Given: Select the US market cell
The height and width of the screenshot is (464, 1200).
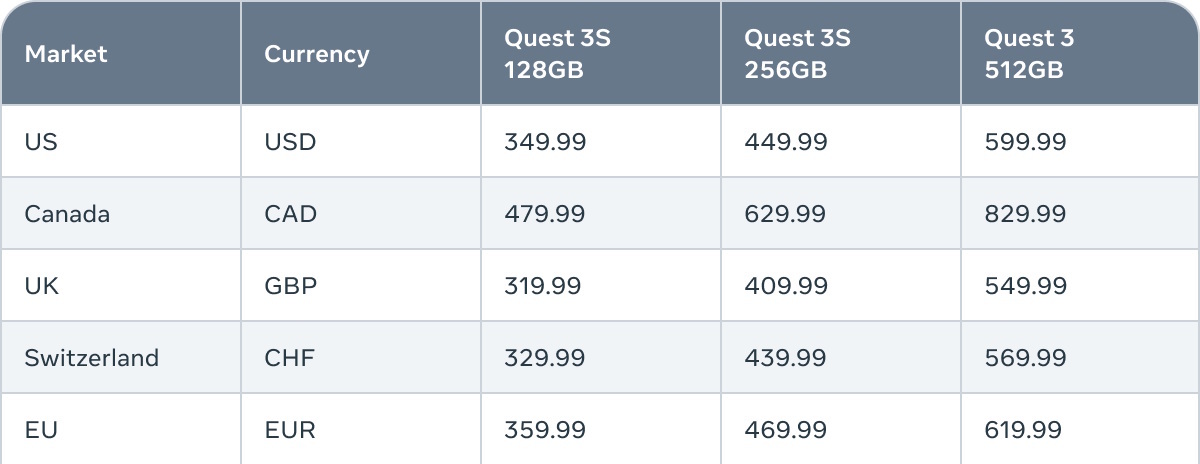Looking at the screenshot, I should pos(41,142).
